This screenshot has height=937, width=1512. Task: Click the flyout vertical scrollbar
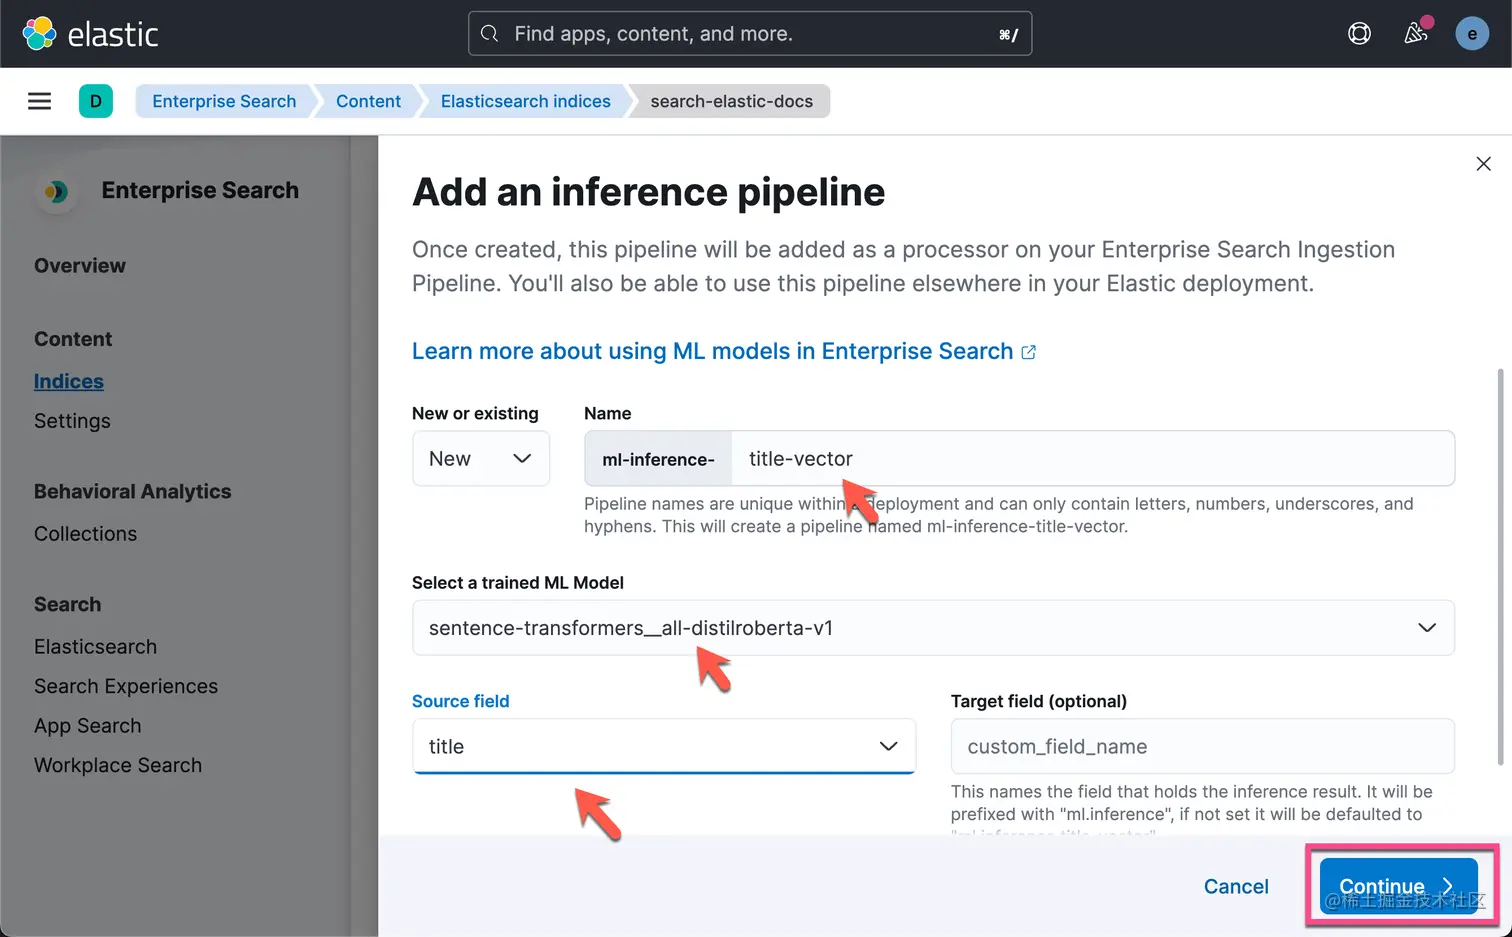pos(1500,567)
